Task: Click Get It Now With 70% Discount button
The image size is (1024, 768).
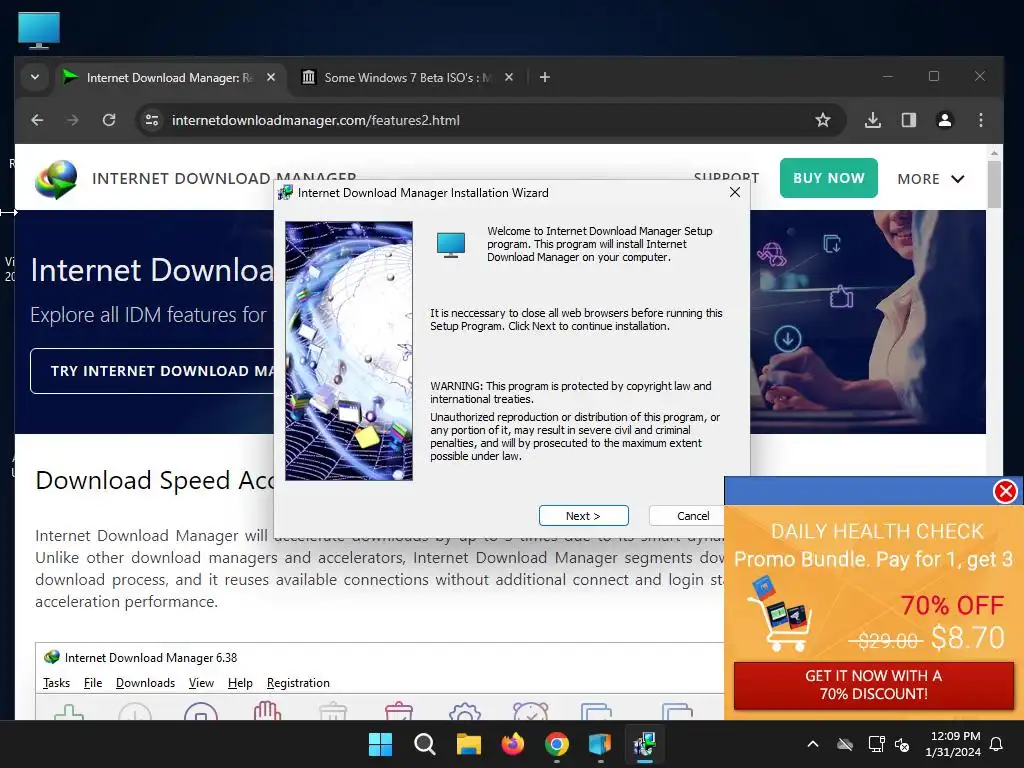Action: 873,684
